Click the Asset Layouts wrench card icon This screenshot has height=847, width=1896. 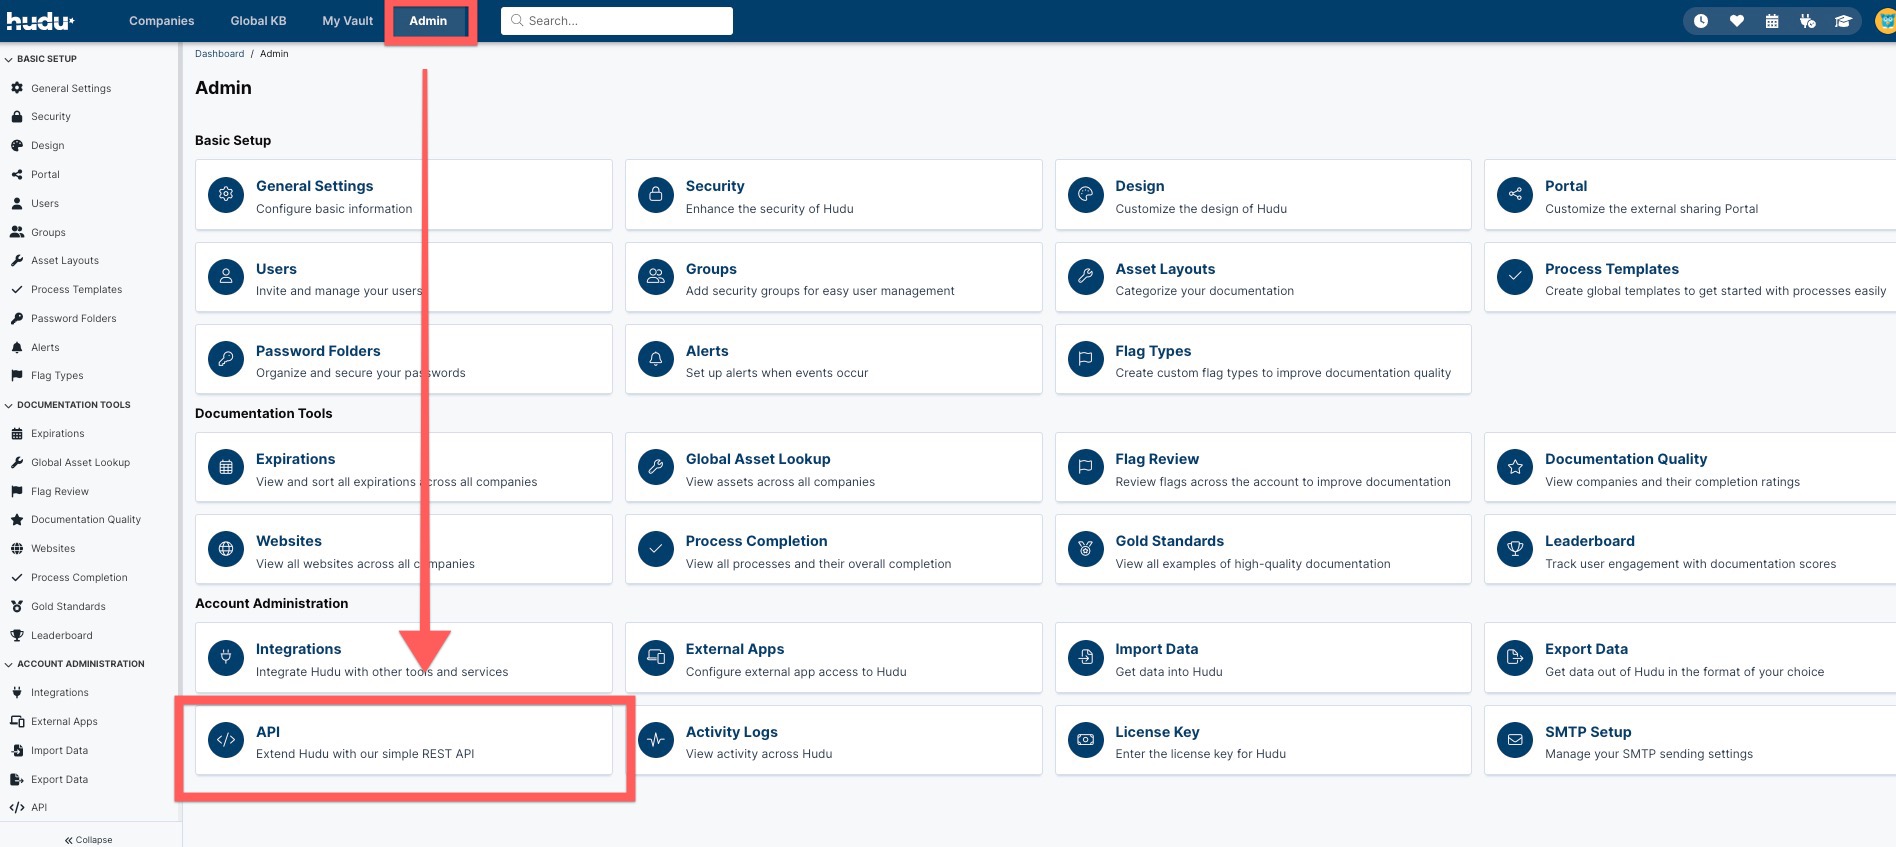(1085, 277)
